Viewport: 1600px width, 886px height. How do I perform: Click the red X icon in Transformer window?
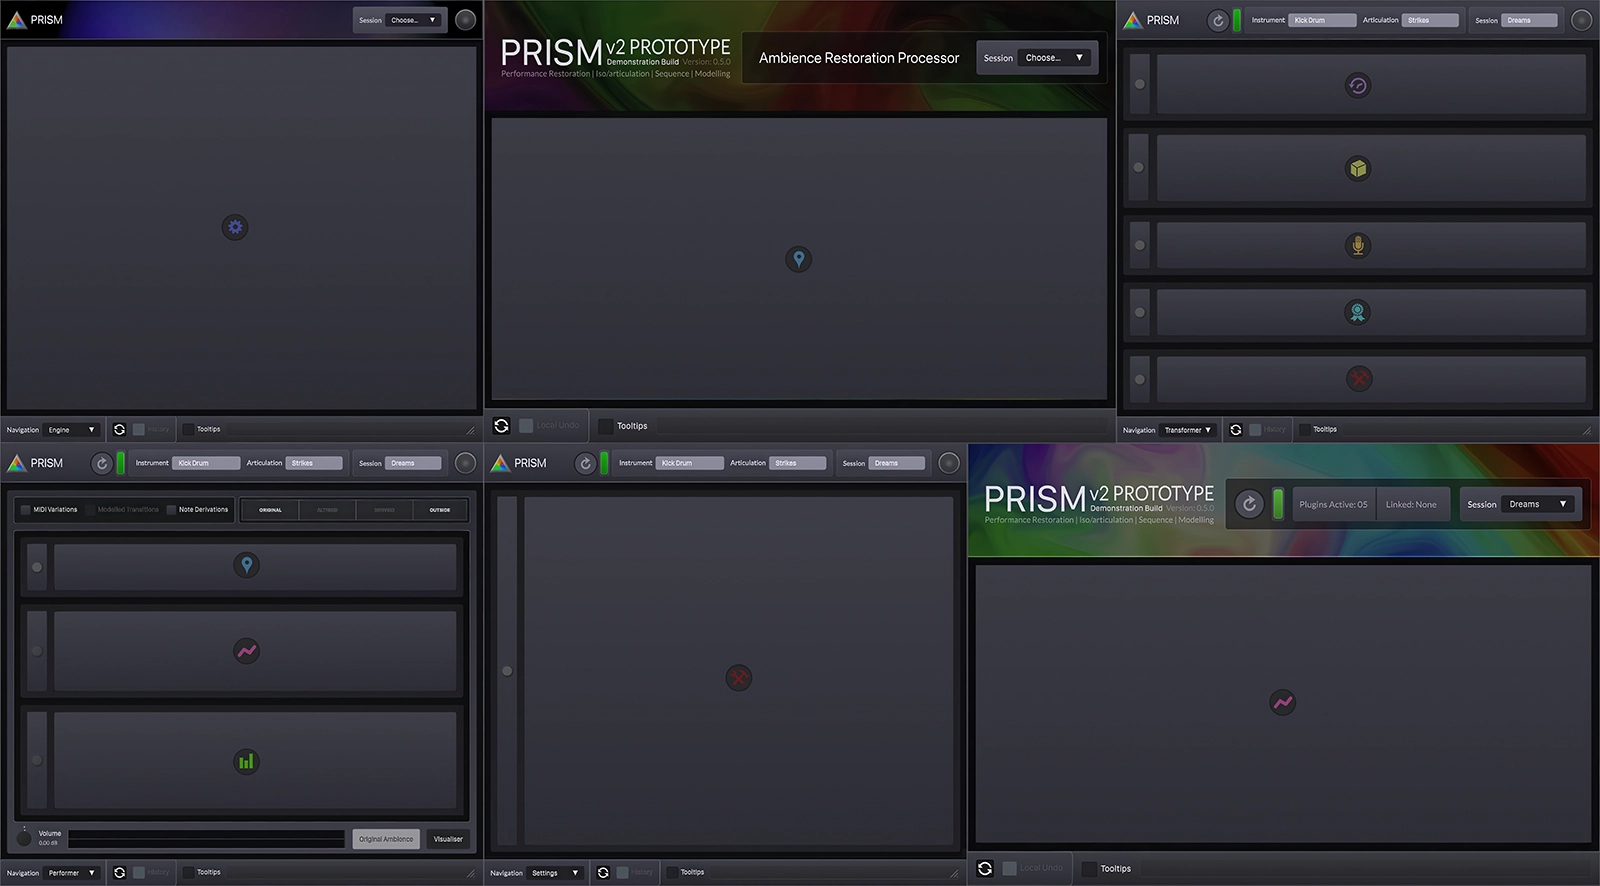click(1357, 379)
